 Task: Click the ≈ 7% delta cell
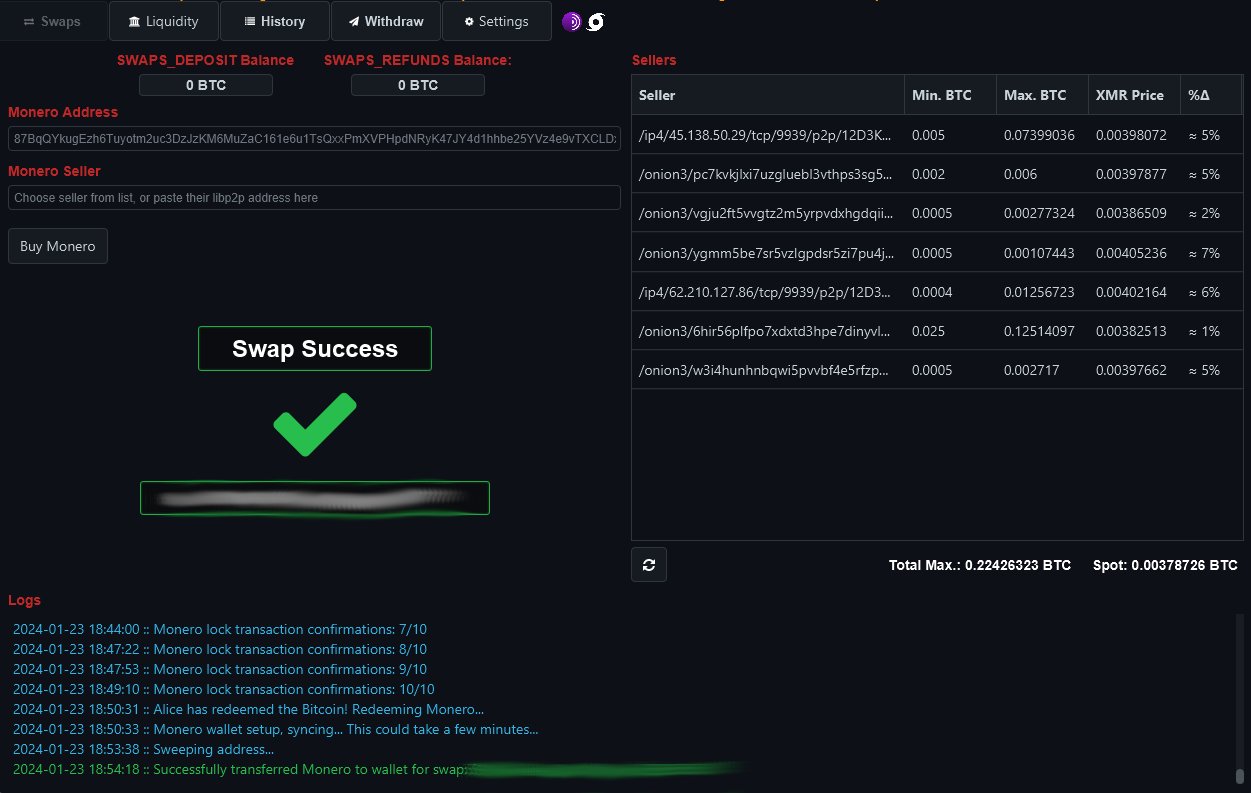[1204, 253]
